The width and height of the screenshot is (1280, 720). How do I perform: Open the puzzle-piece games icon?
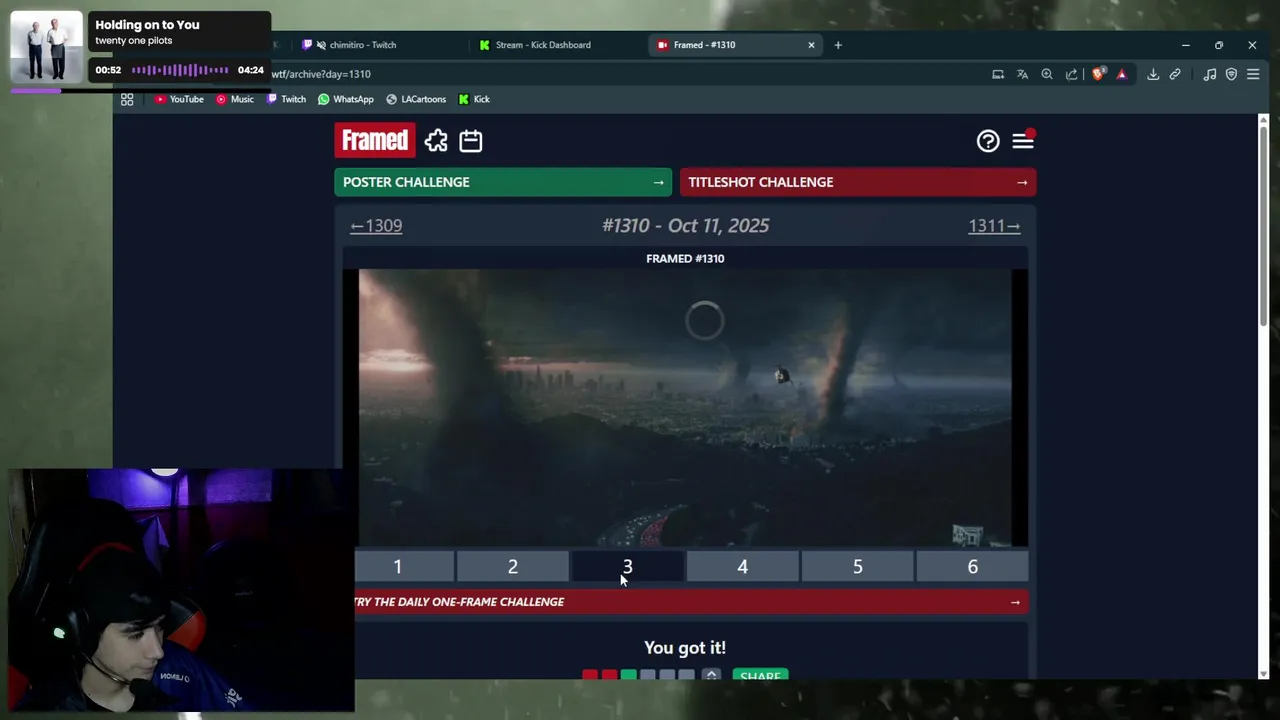point(436,141)
